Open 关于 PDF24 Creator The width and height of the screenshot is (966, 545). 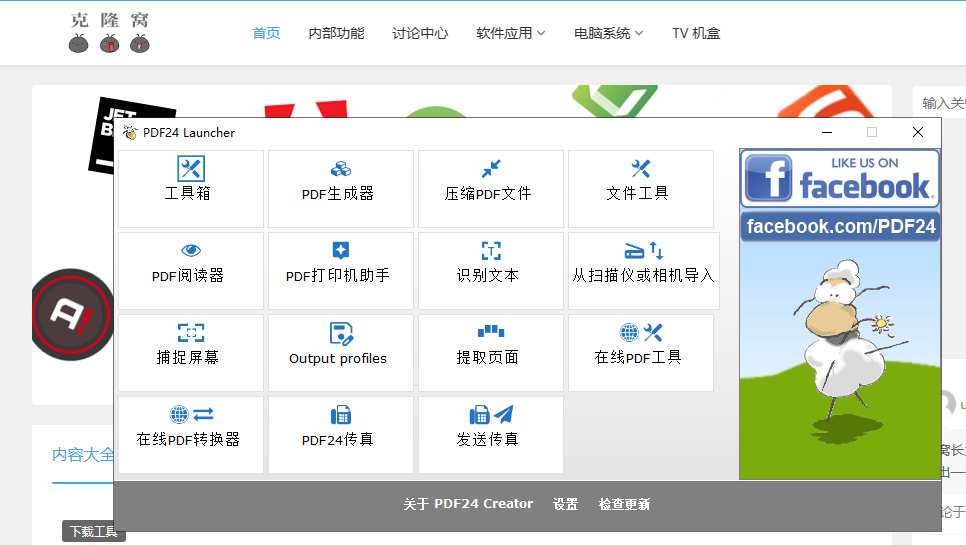(468, 504)
